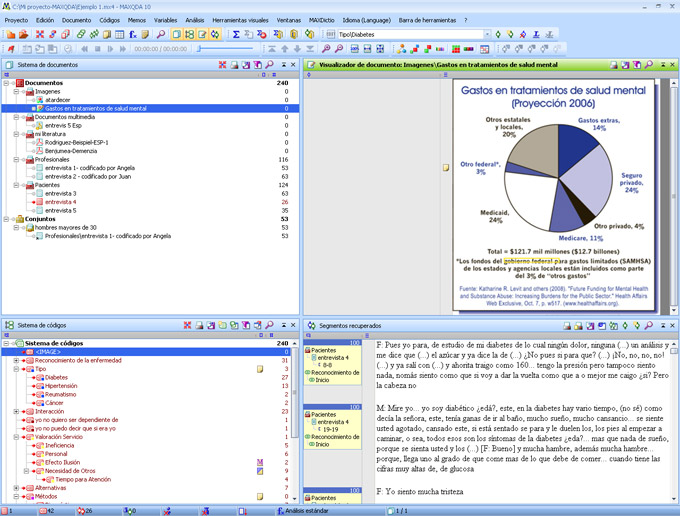Image resolution: width=680 pixels, height=516 pixels.
Task: Click the search magnifier in Sistema de documentos
Action: pyautogui.click(x=270, y=65)
